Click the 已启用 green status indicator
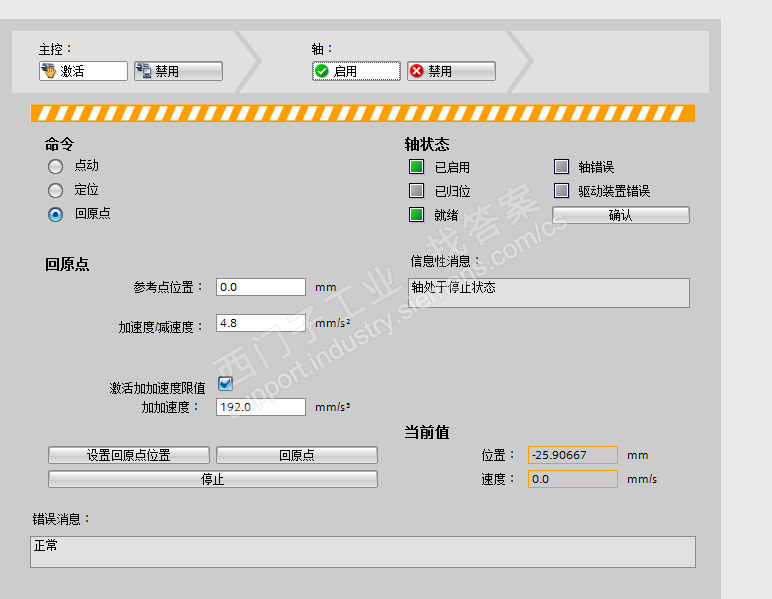This screenshot has width=772, height=599. [417, 166]
